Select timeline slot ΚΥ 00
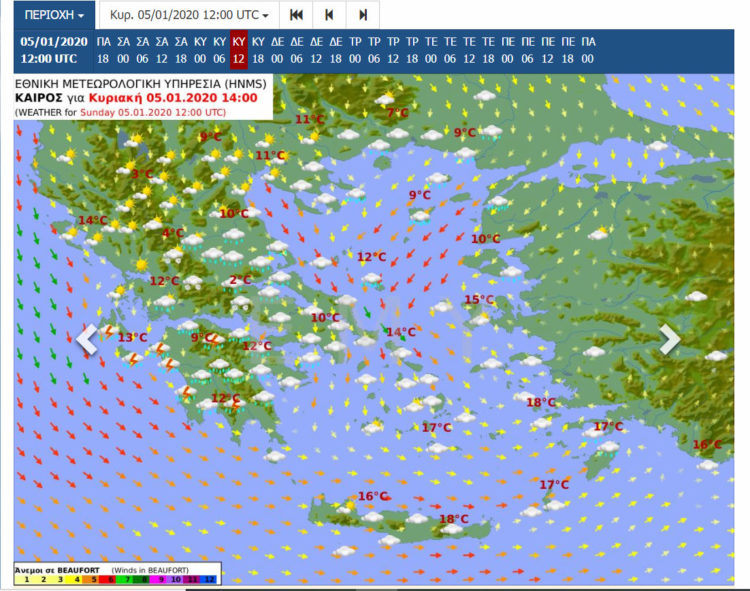Image resolution: width=750 pixels, height=591 pixels. point(200,50)
